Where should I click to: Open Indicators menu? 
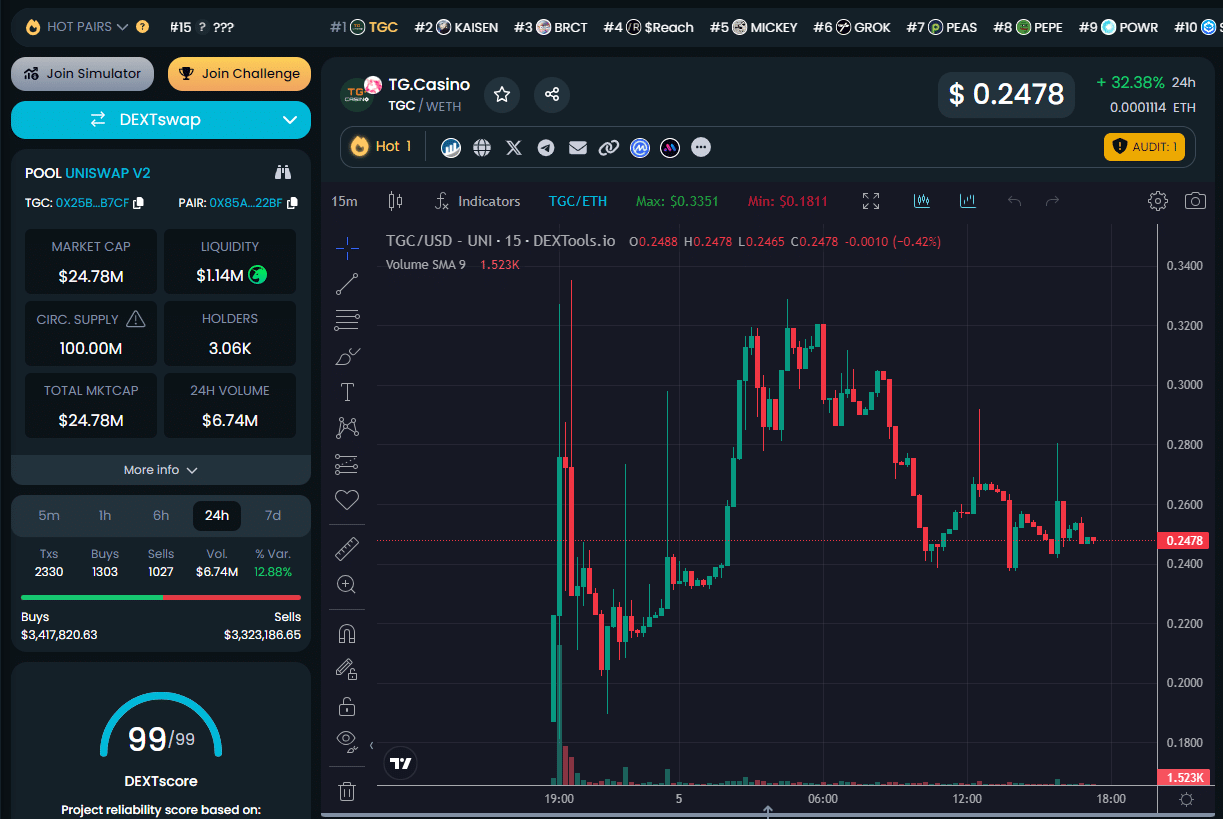point(477,201)
